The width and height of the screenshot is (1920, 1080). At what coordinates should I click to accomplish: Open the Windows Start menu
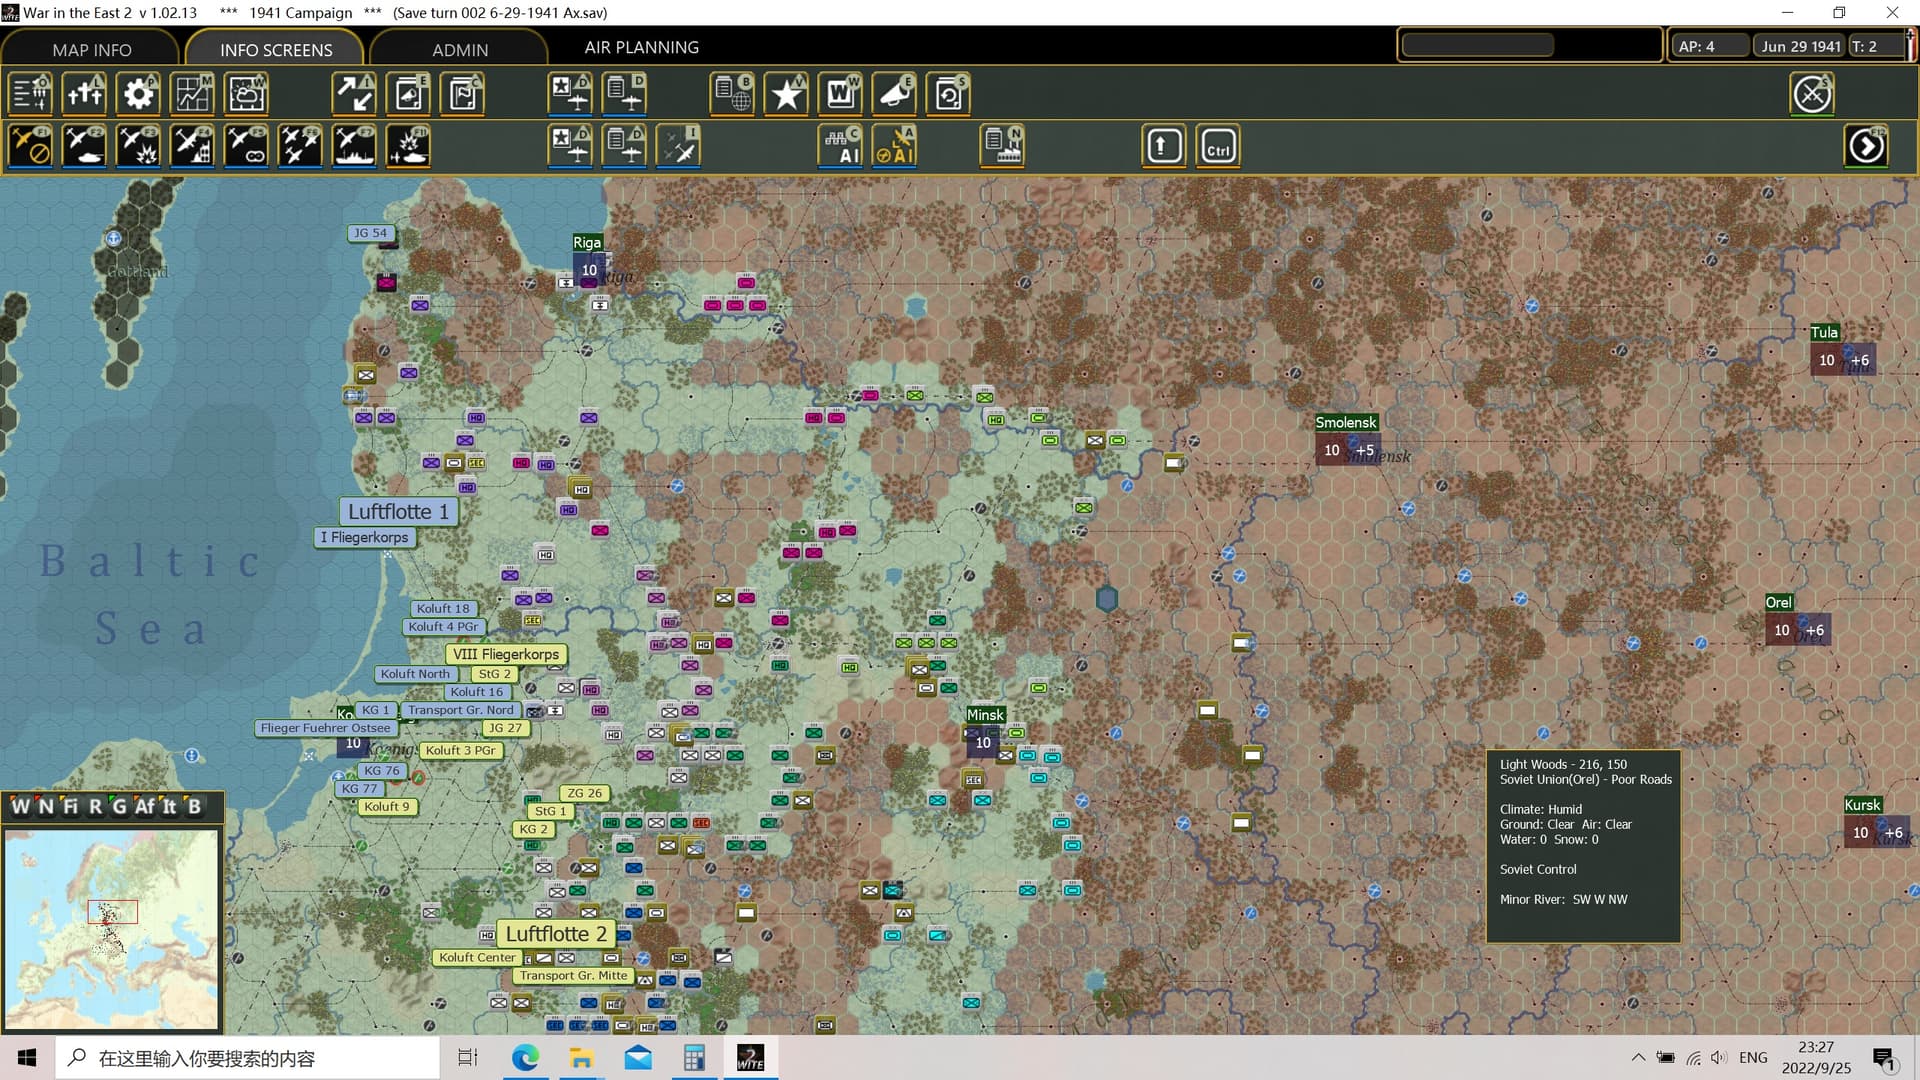point(27,1057)
